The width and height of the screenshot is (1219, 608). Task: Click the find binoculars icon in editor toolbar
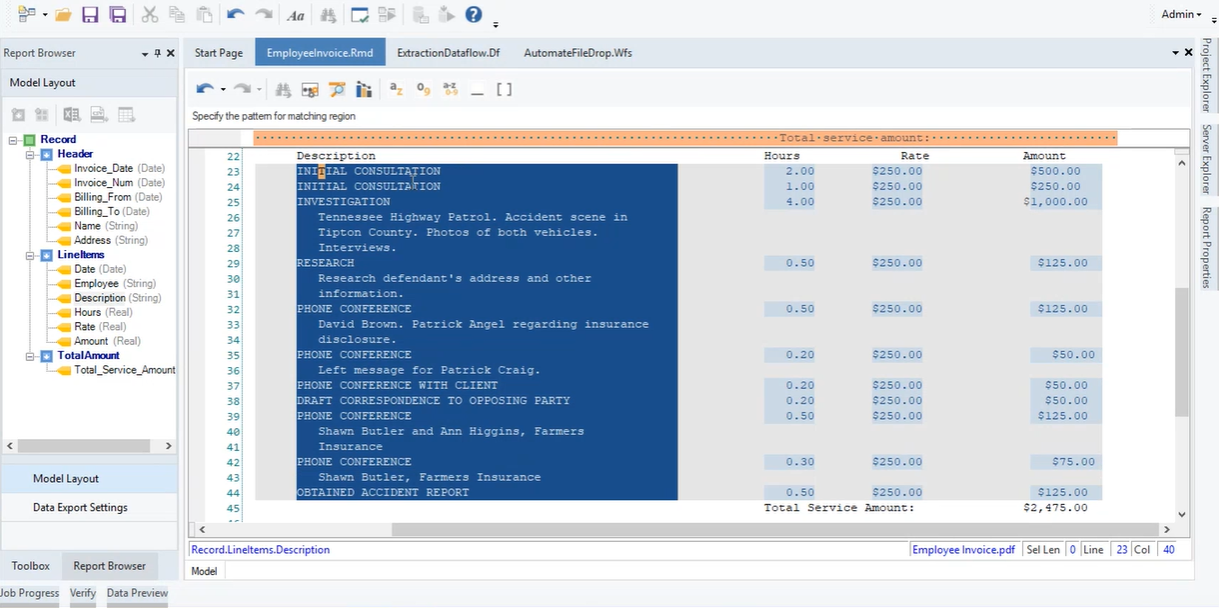pos(283,89)
